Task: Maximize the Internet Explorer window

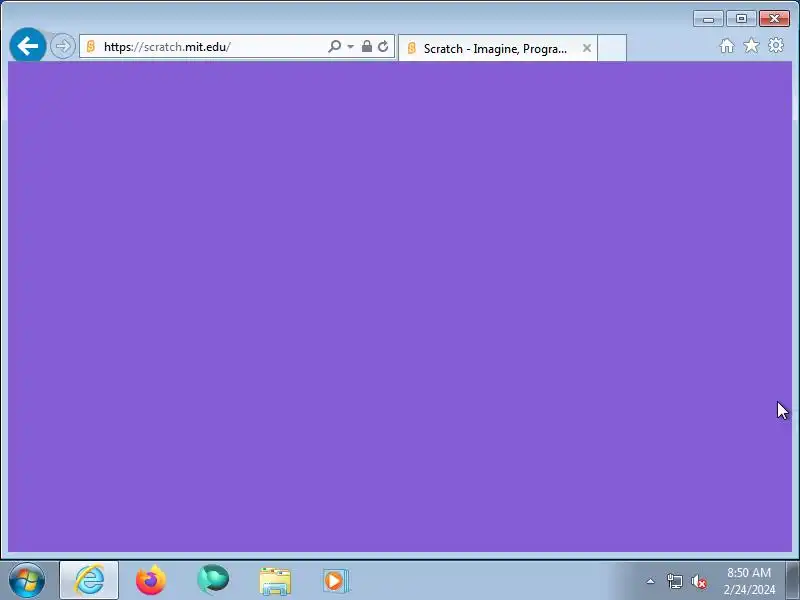Action: pos(741,19)
